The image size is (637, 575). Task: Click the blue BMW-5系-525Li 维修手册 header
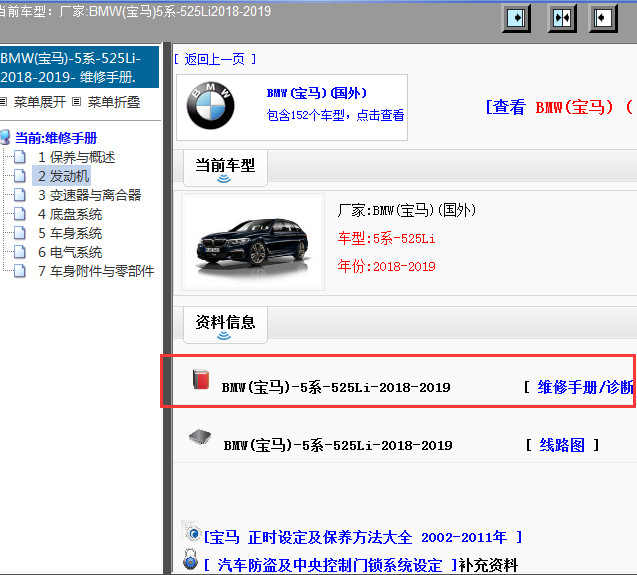[79, 67]
